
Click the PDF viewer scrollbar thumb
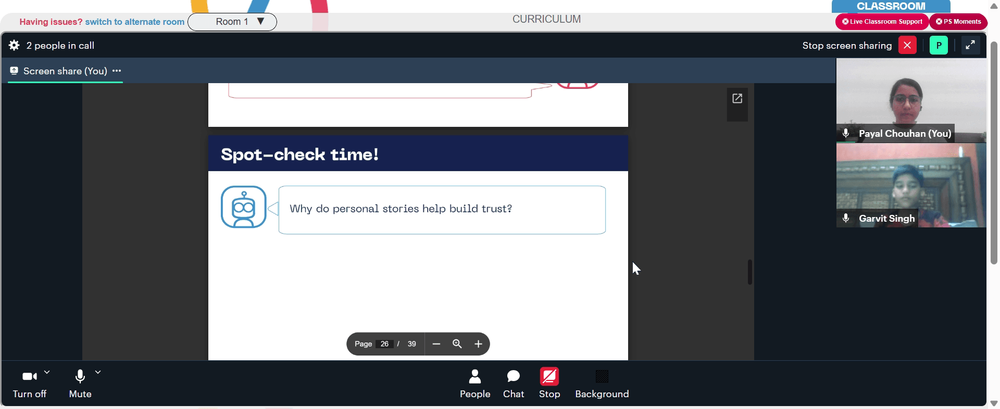tap(750, 272)
